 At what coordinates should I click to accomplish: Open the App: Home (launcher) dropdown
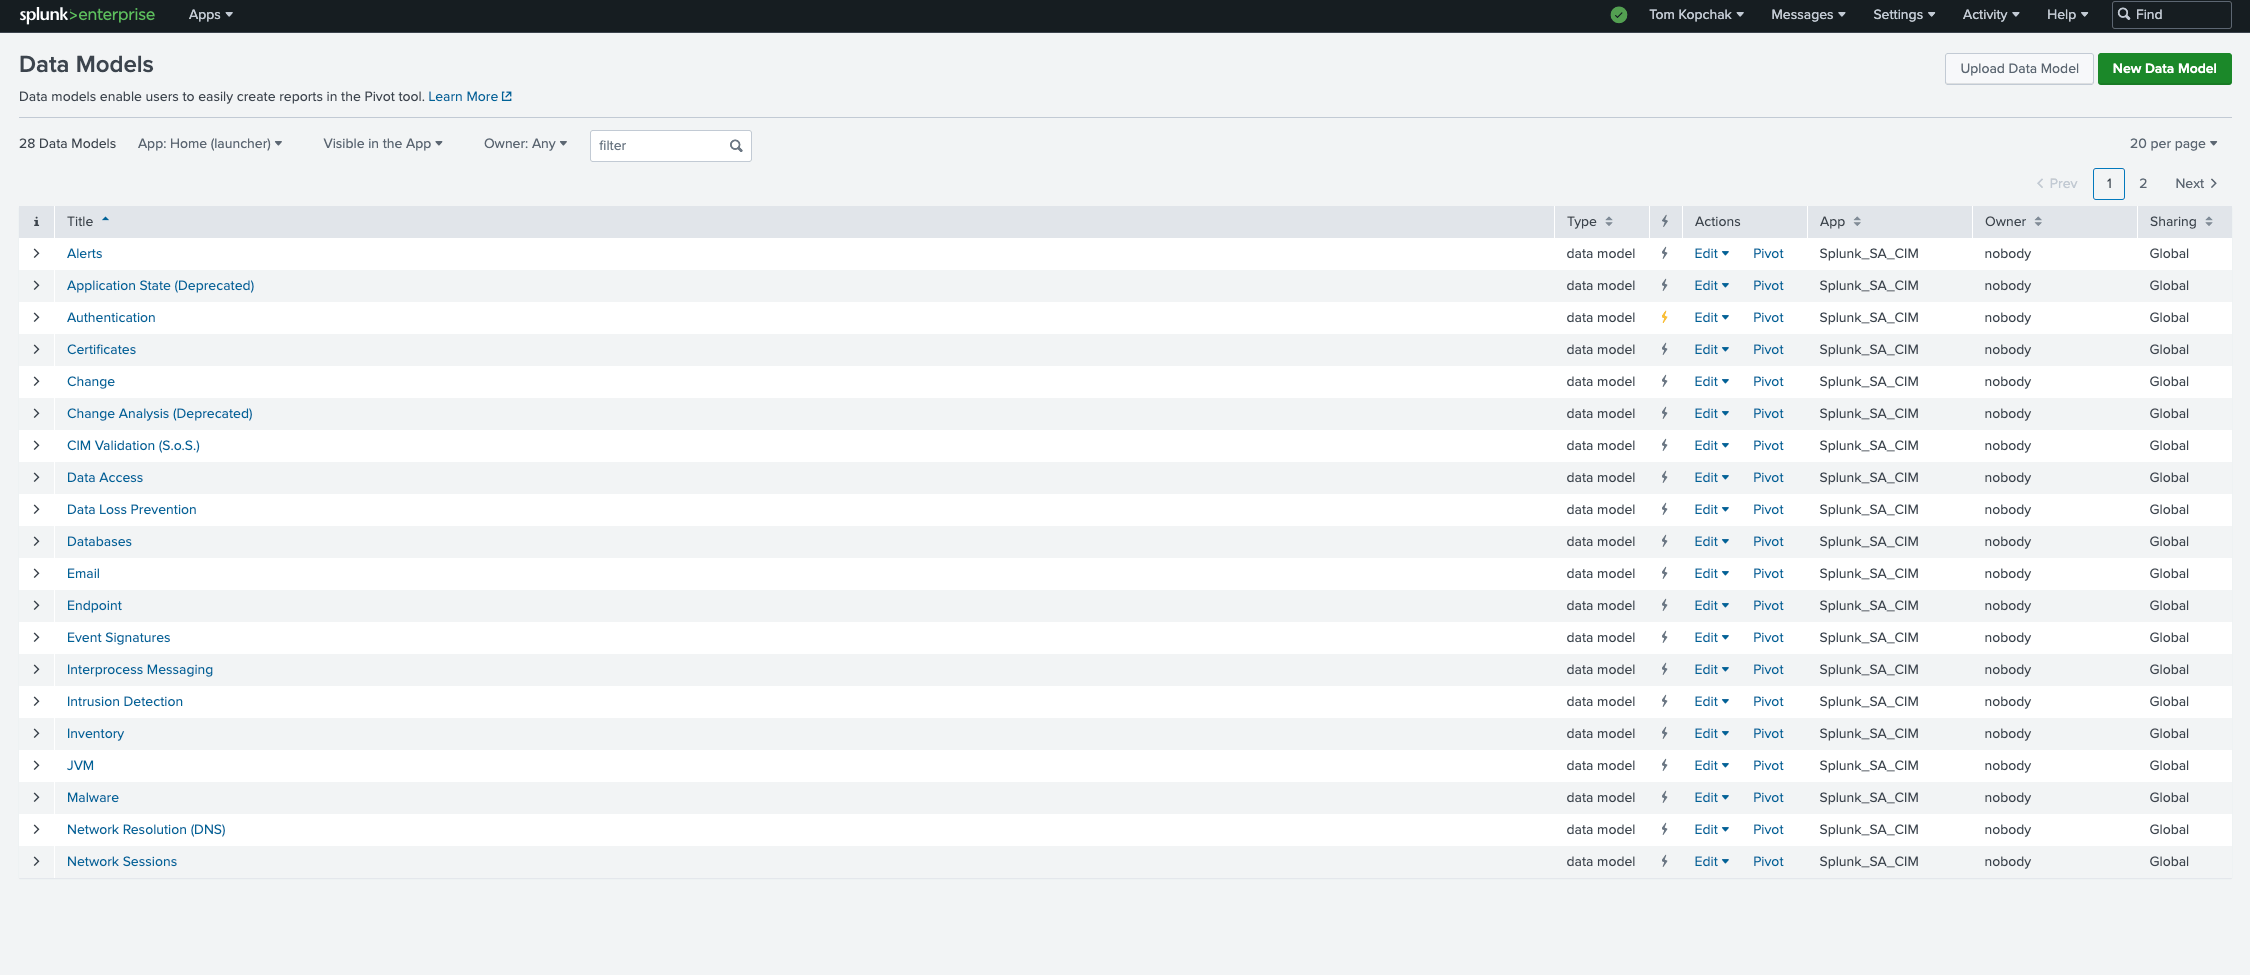coord(209,144)
